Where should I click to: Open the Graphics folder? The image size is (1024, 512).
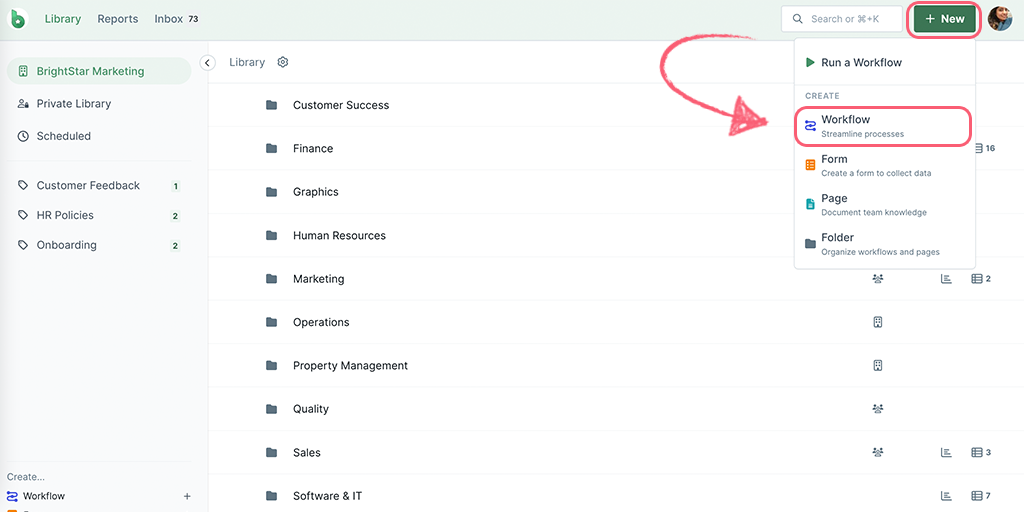[315, 192]
